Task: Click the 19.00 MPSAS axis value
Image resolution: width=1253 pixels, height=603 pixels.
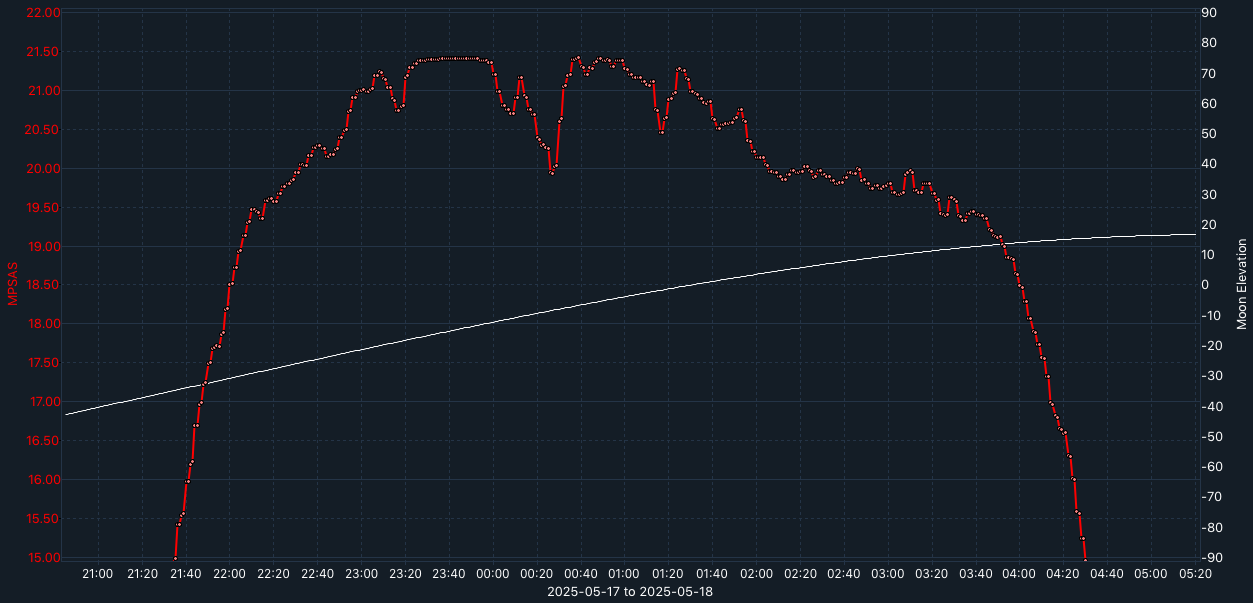Action: tap(44, 247)
